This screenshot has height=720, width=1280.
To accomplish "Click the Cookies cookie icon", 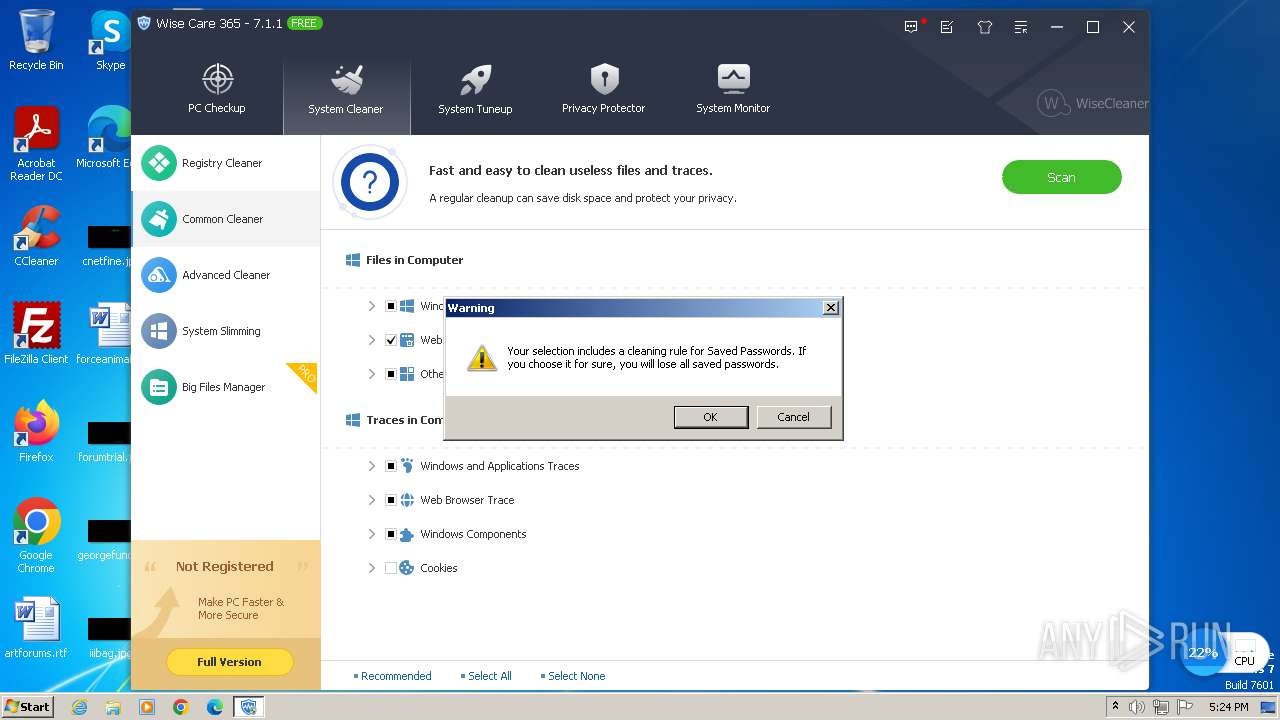I will [407, 568].
